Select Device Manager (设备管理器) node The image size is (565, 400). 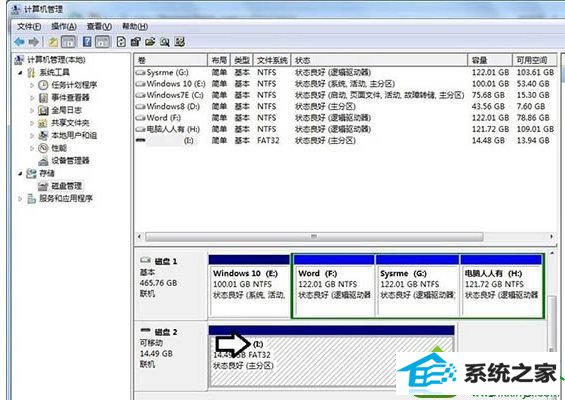pyautogui.click(x=70, y=160)
